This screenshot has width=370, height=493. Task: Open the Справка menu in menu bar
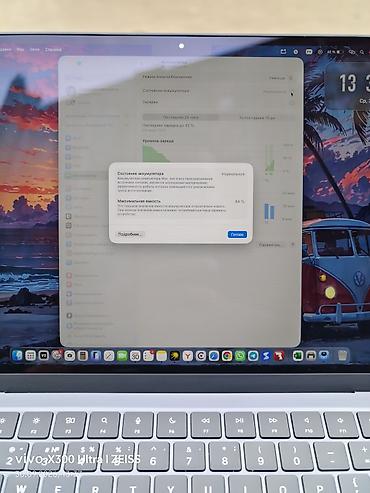(53, 50)
